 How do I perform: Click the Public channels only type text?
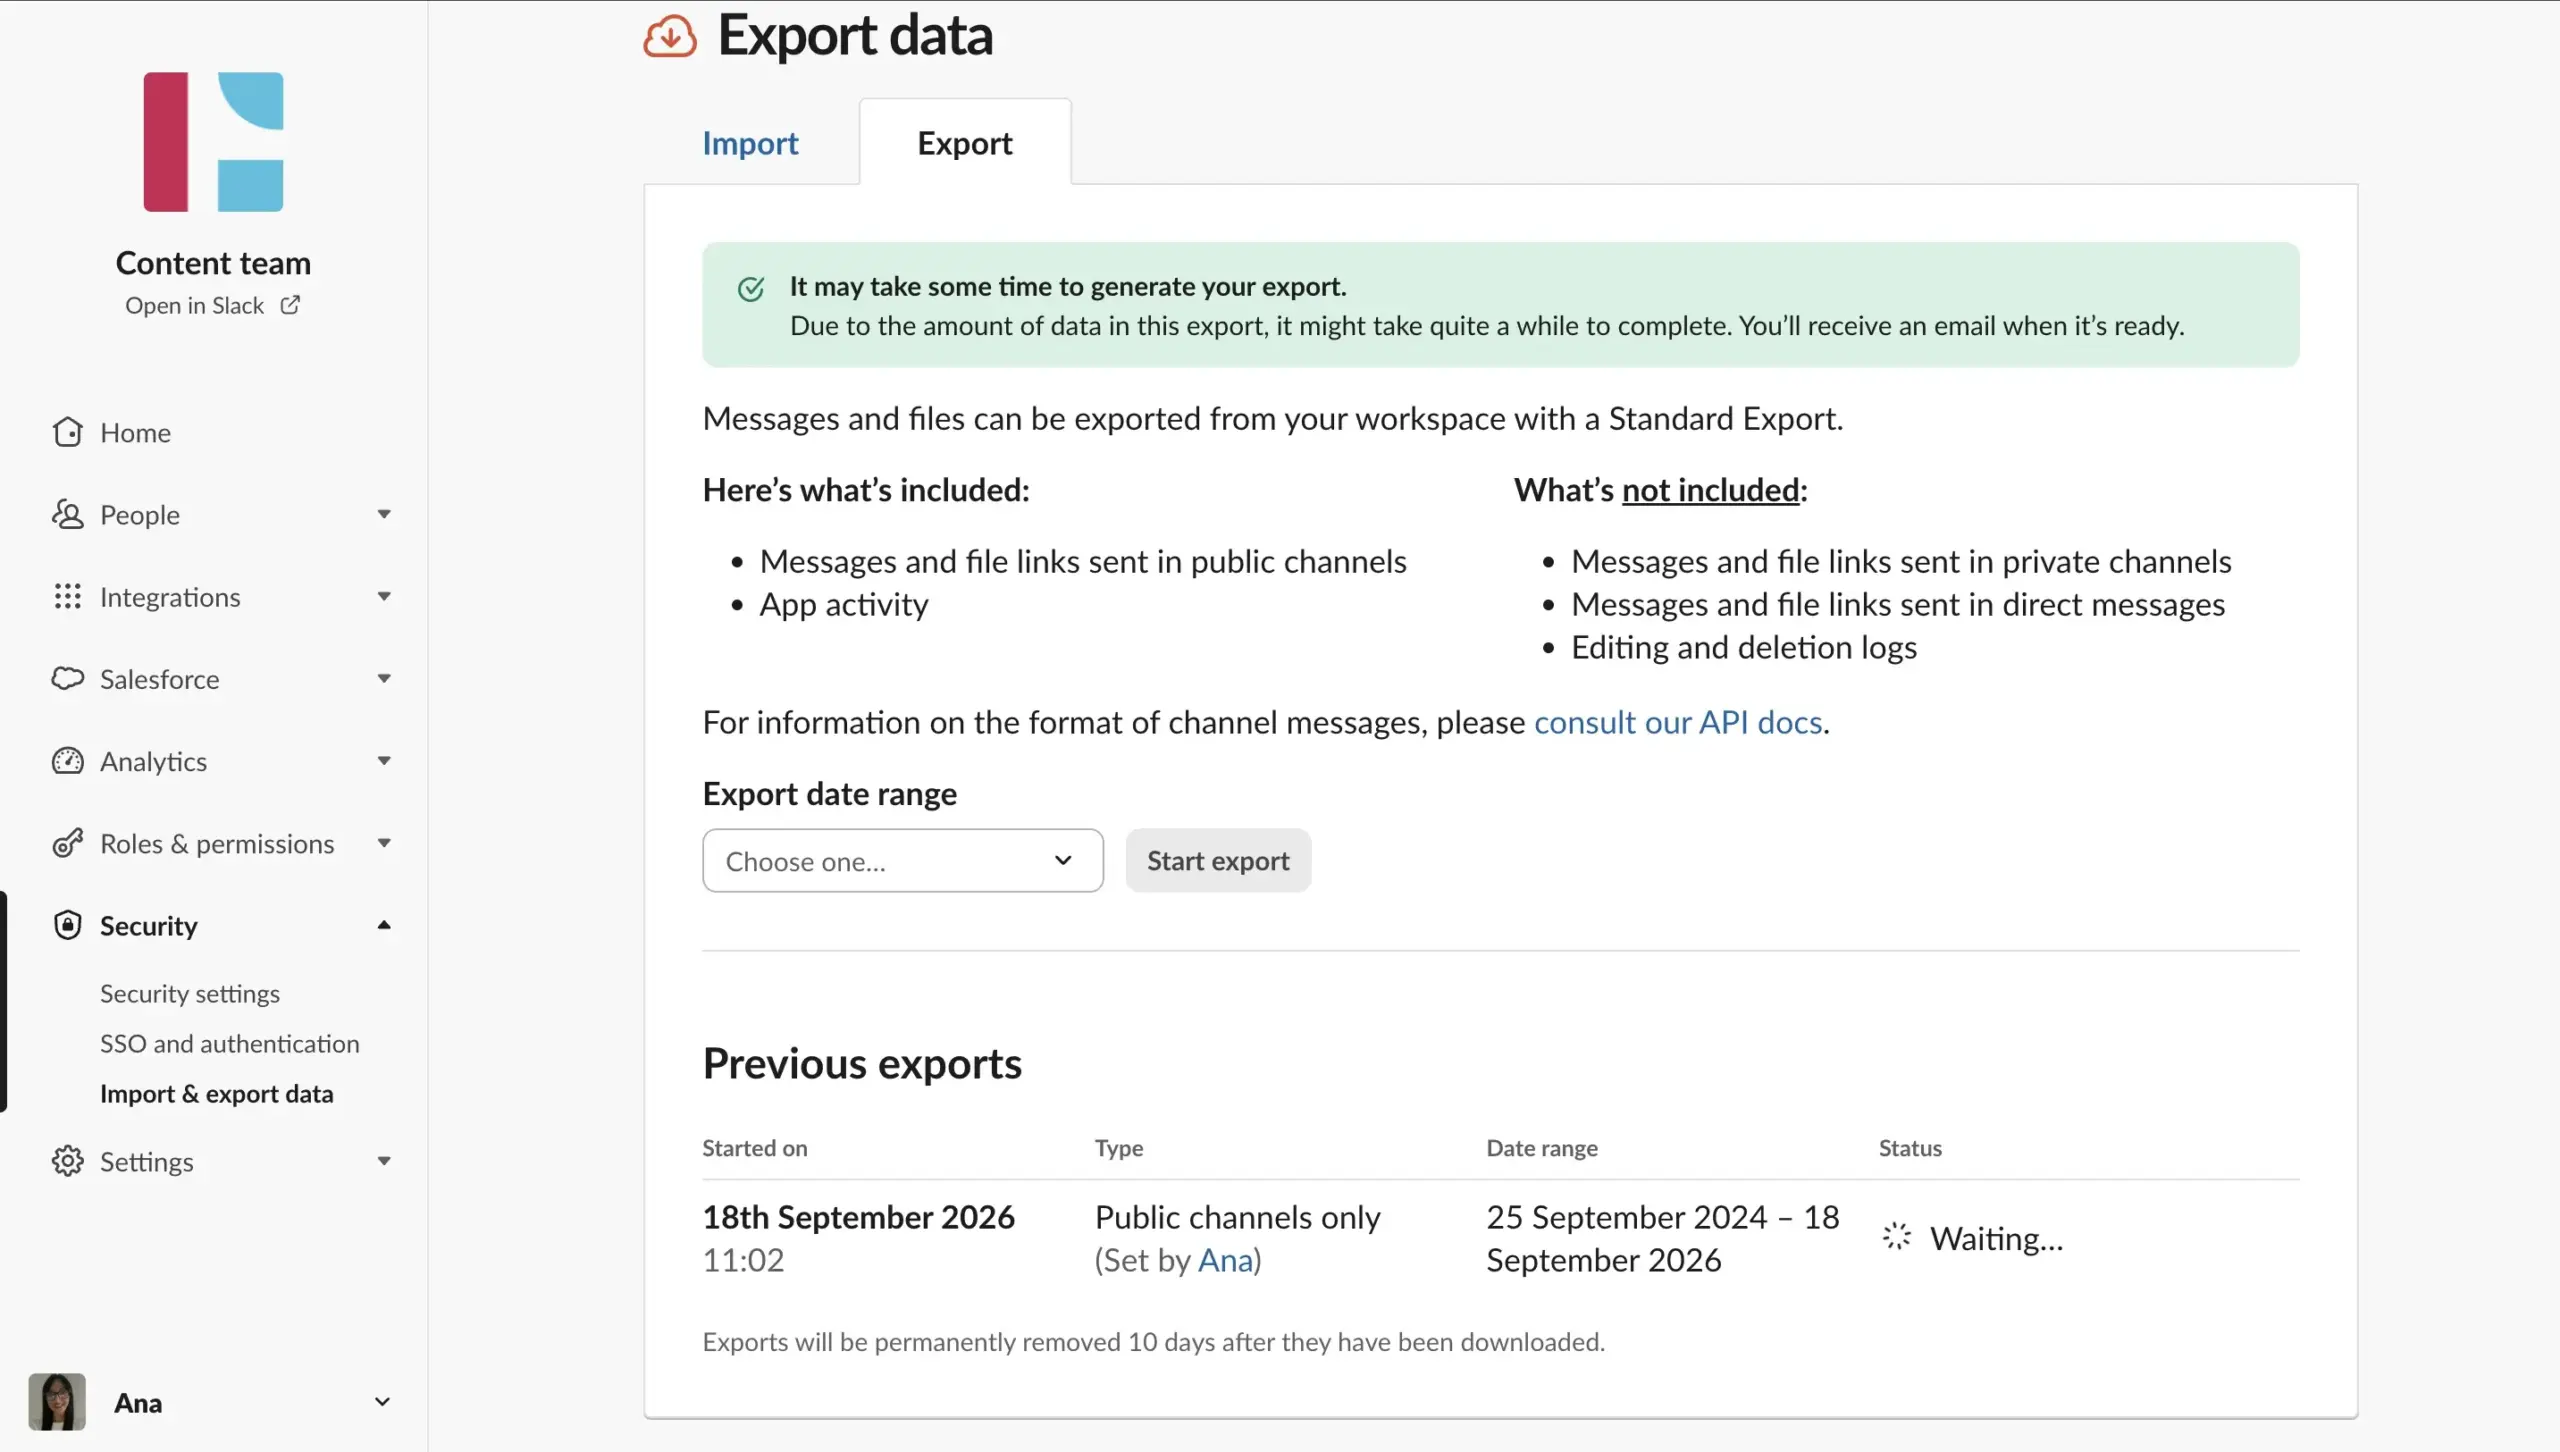[x=1238, y=1217]
